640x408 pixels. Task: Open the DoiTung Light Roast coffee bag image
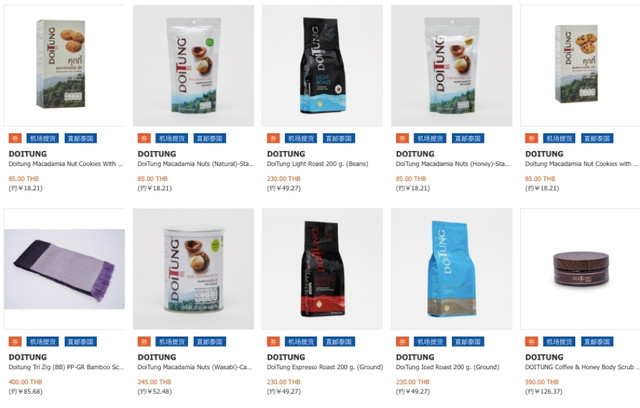(x=322, y=66)
